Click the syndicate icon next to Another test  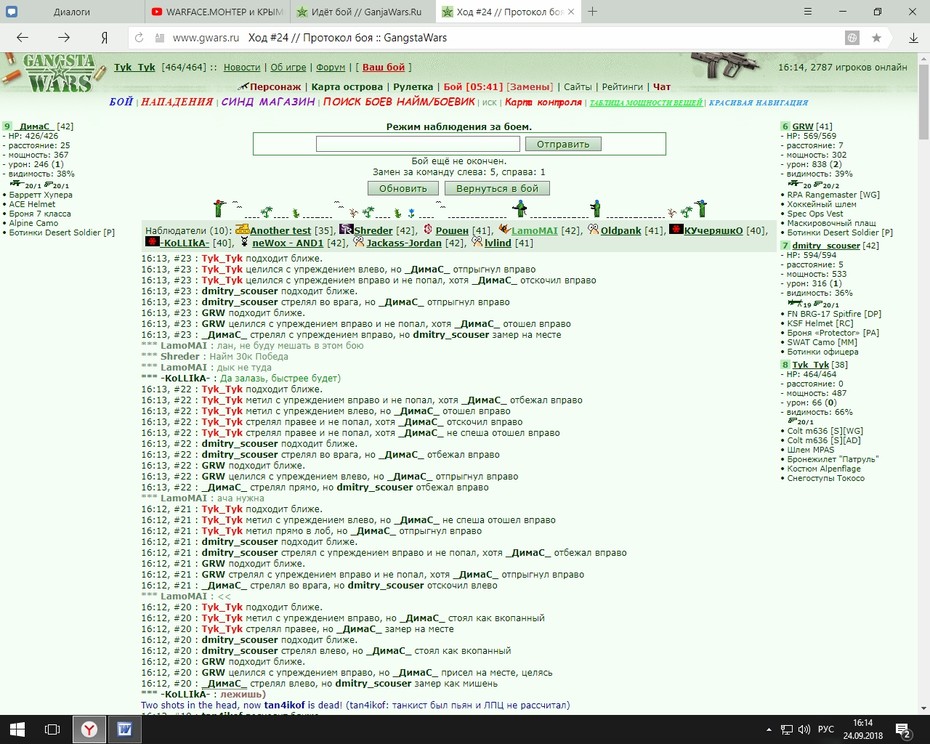coord(242,229)
